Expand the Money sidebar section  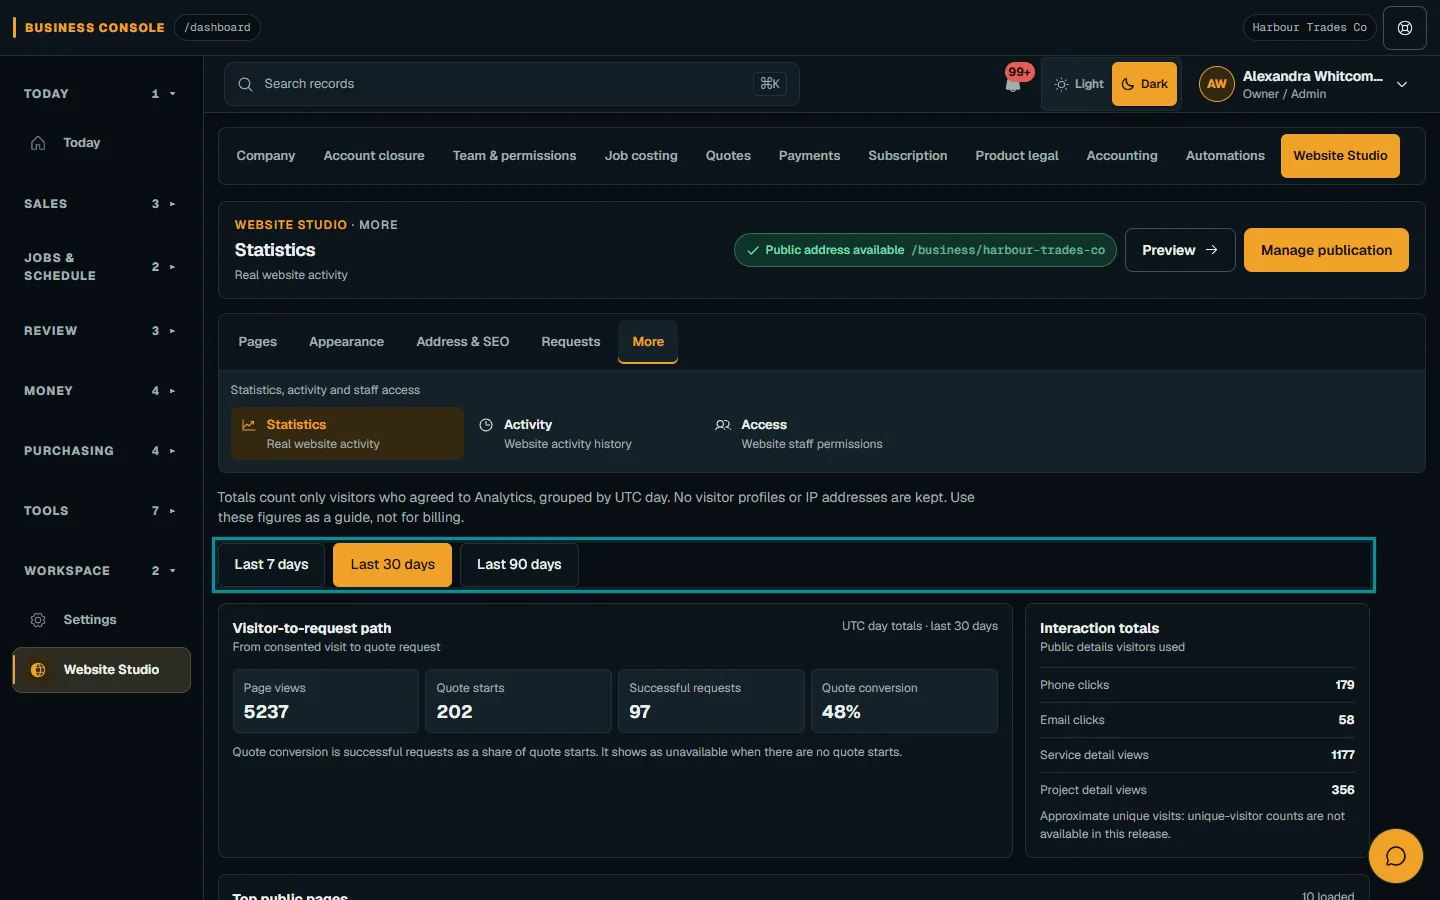100,391
